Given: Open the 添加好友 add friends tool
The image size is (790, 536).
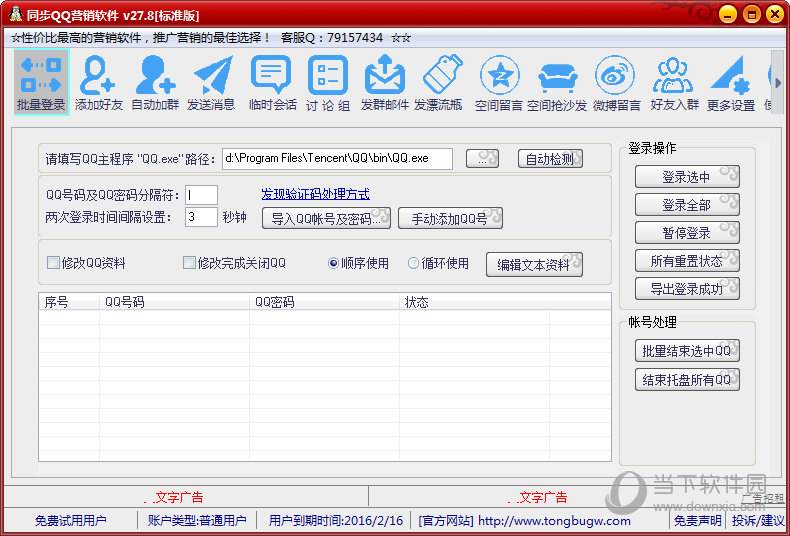Looking at the screenshot, I should 99,82.
